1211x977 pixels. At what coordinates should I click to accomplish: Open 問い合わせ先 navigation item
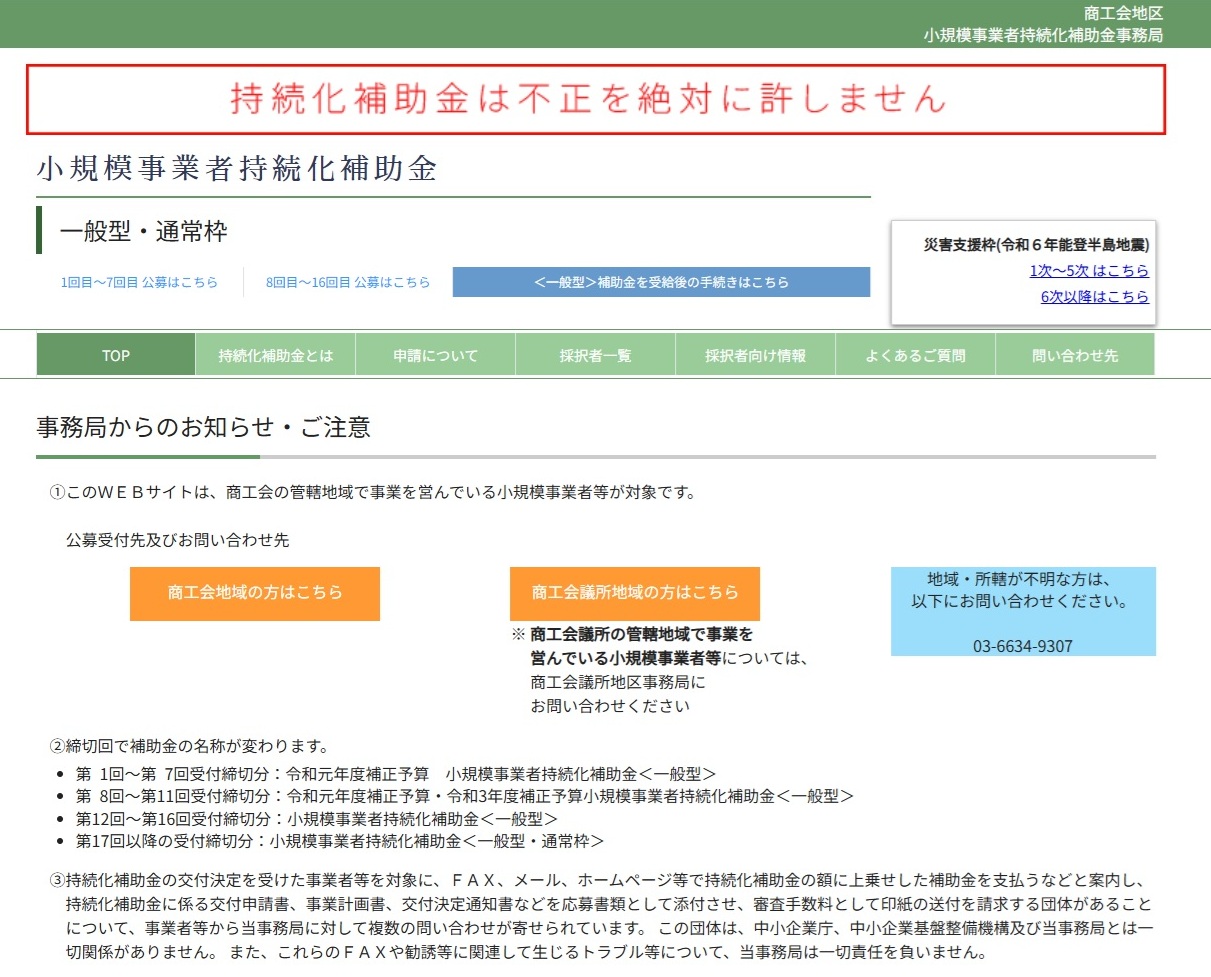coord(1075,355)
